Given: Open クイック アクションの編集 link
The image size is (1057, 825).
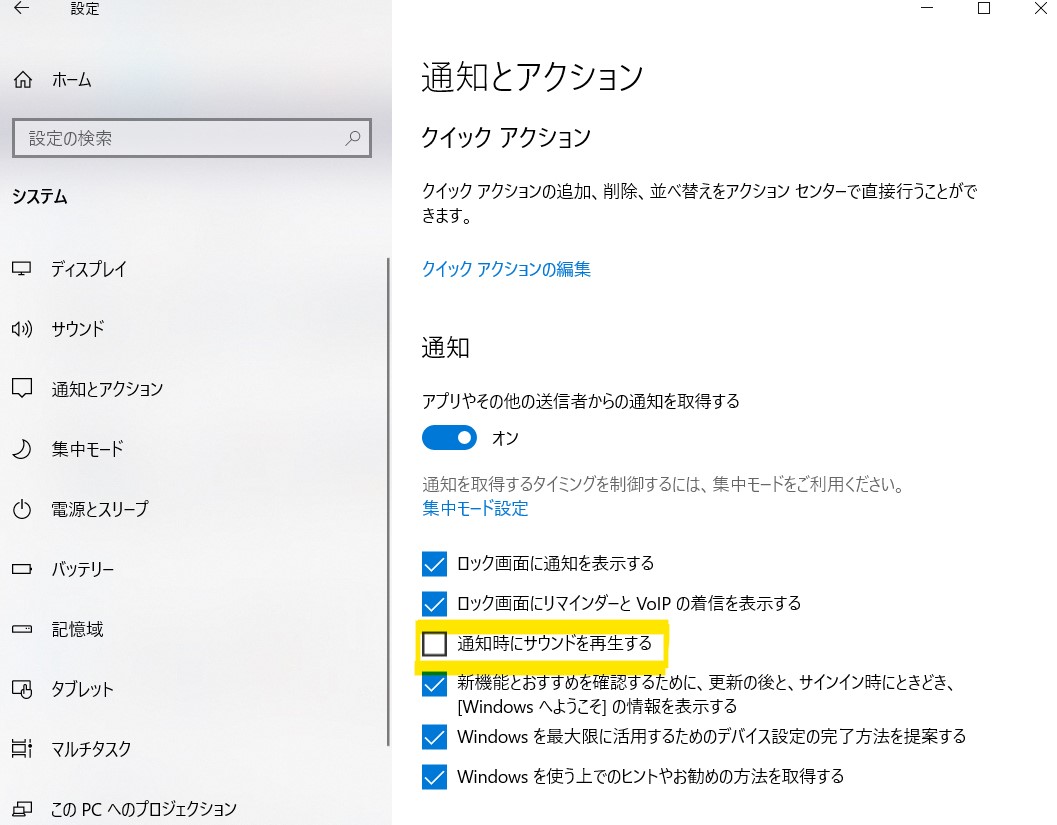Looking at the screenshot, I should coord(505,268).
